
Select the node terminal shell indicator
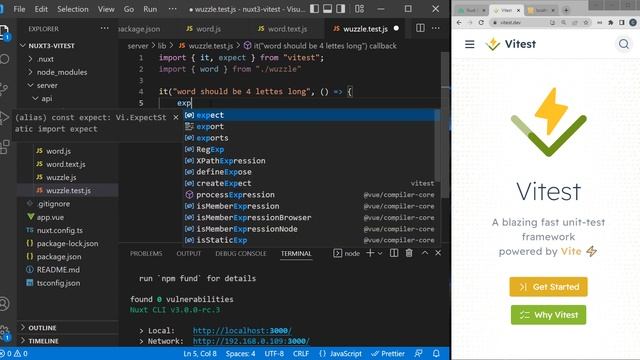point(347,253)
